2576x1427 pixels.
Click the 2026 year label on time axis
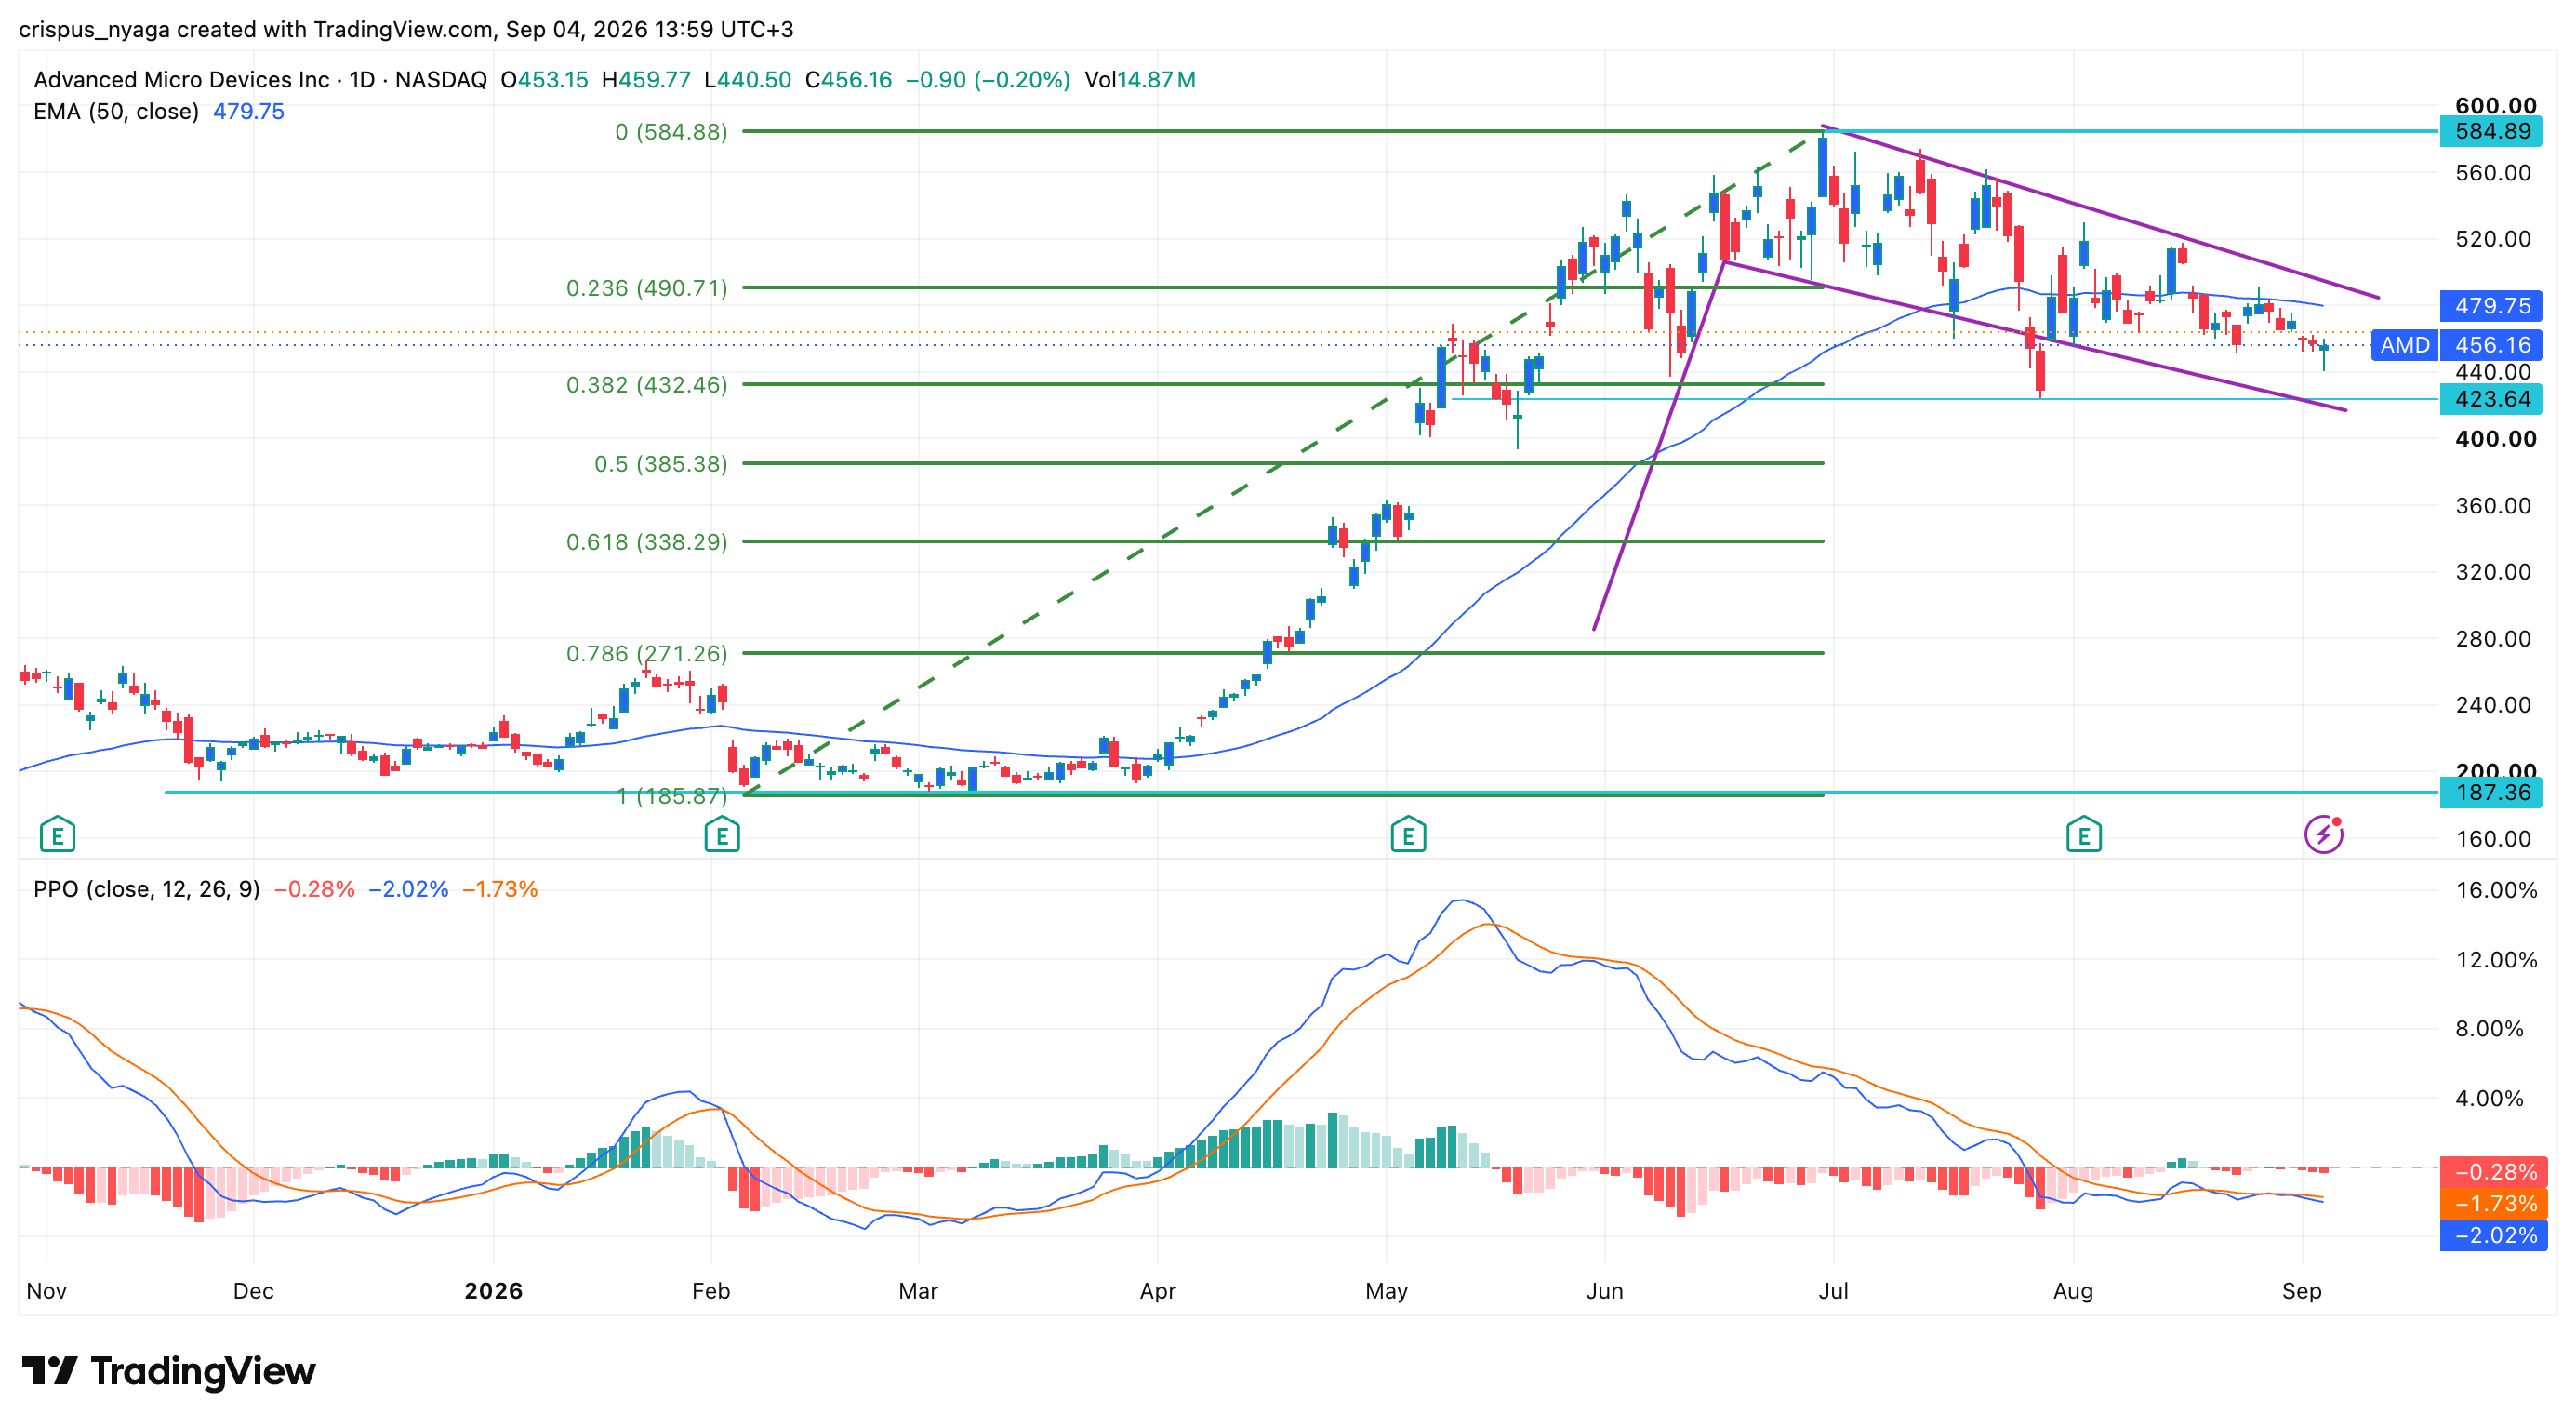[x=493, y=1291]
